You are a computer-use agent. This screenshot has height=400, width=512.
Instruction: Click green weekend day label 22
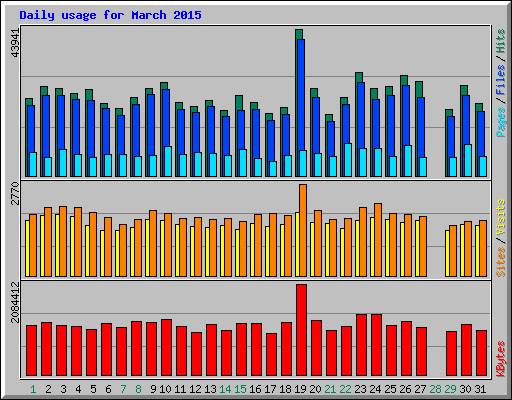[x=345, y=389]
